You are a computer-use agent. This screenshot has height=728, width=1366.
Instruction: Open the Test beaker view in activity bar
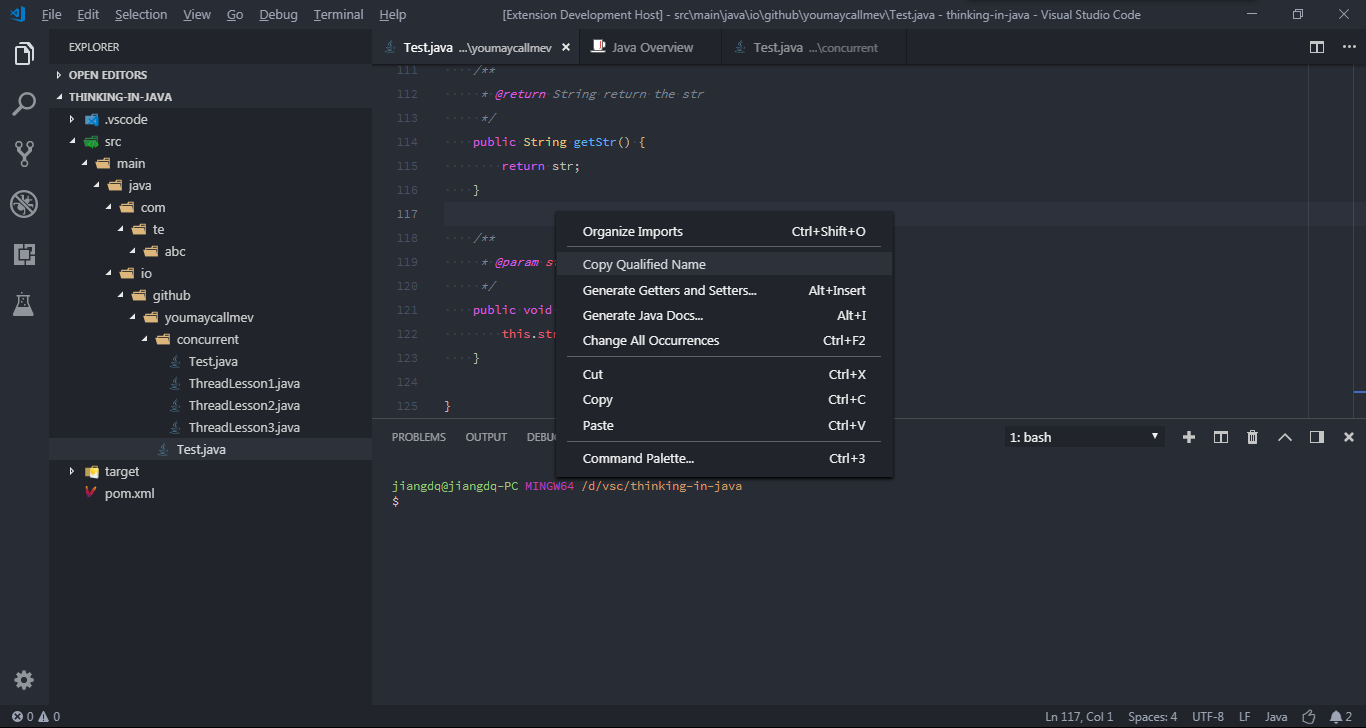[24, 304]
